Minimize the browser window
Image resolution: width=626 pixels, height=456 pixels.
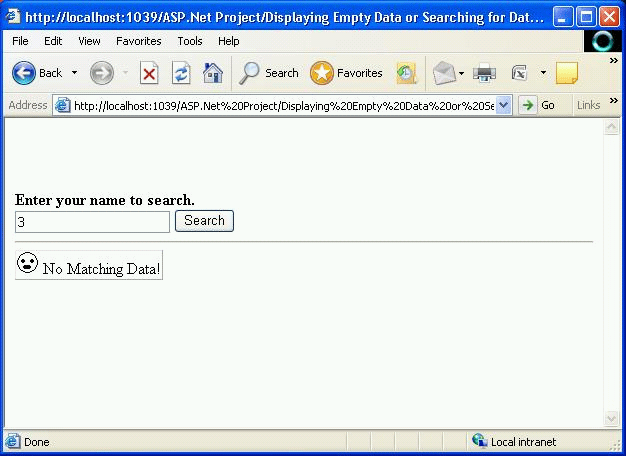(563, 17)
